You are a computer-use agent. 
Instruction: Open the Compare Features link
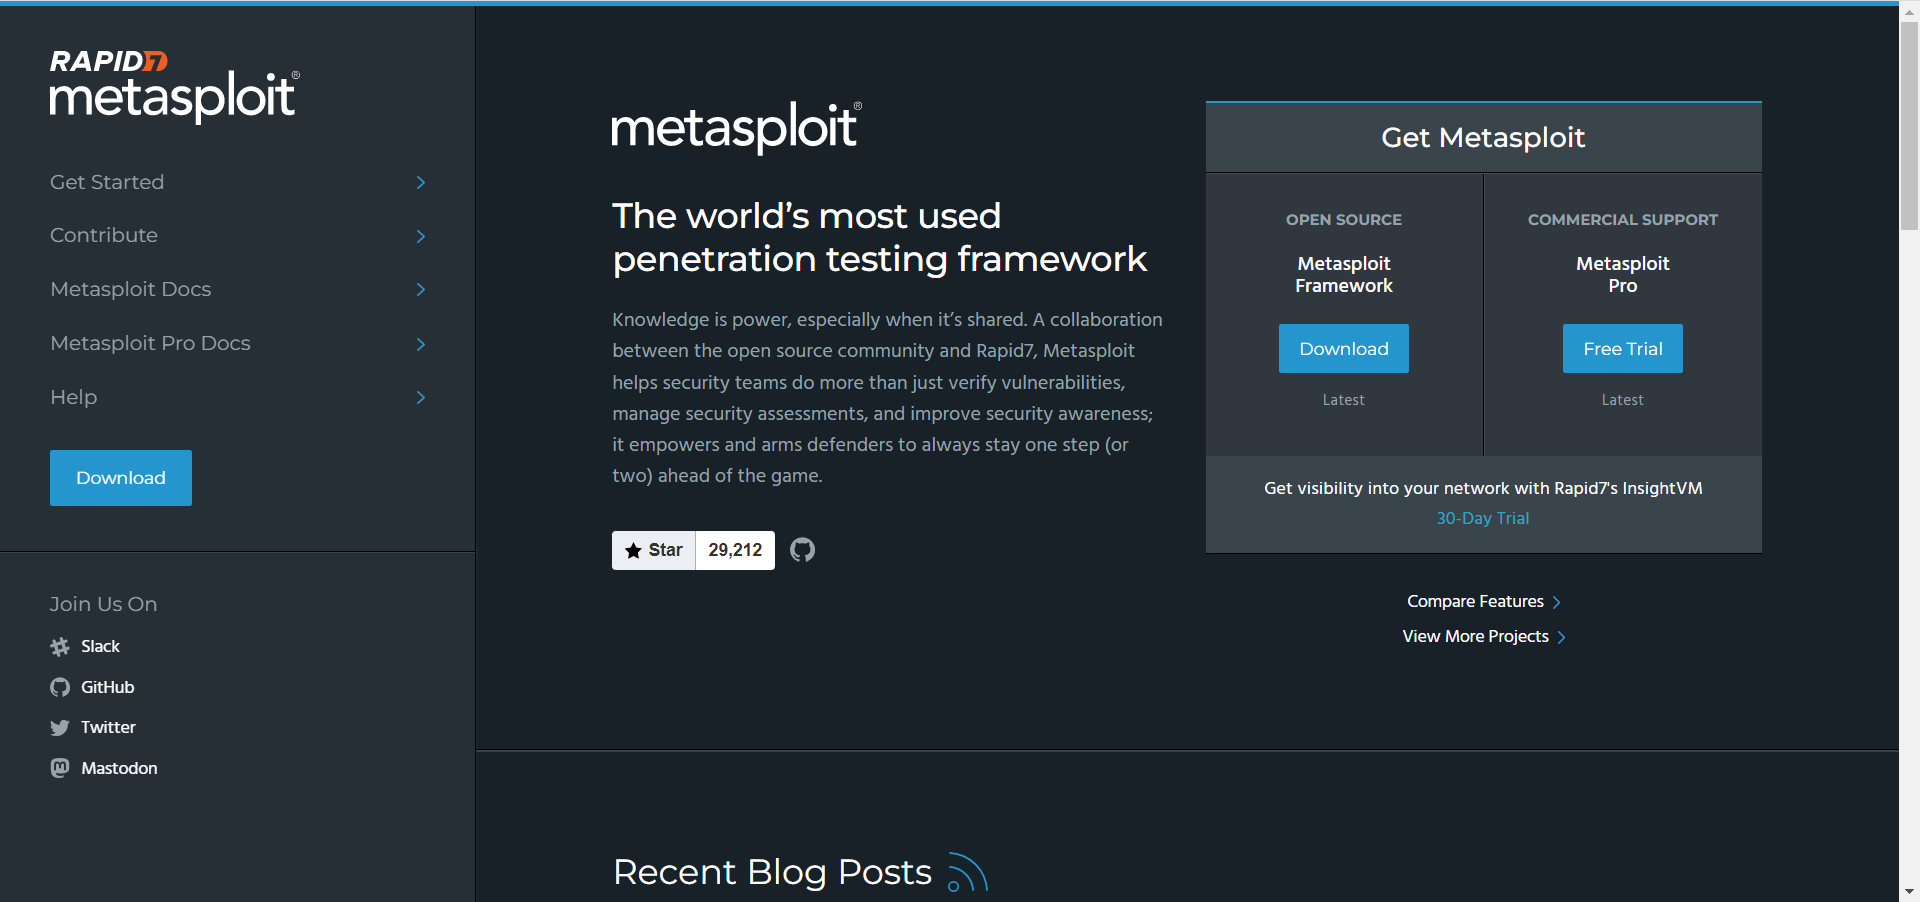click(x=1475, y=601)
